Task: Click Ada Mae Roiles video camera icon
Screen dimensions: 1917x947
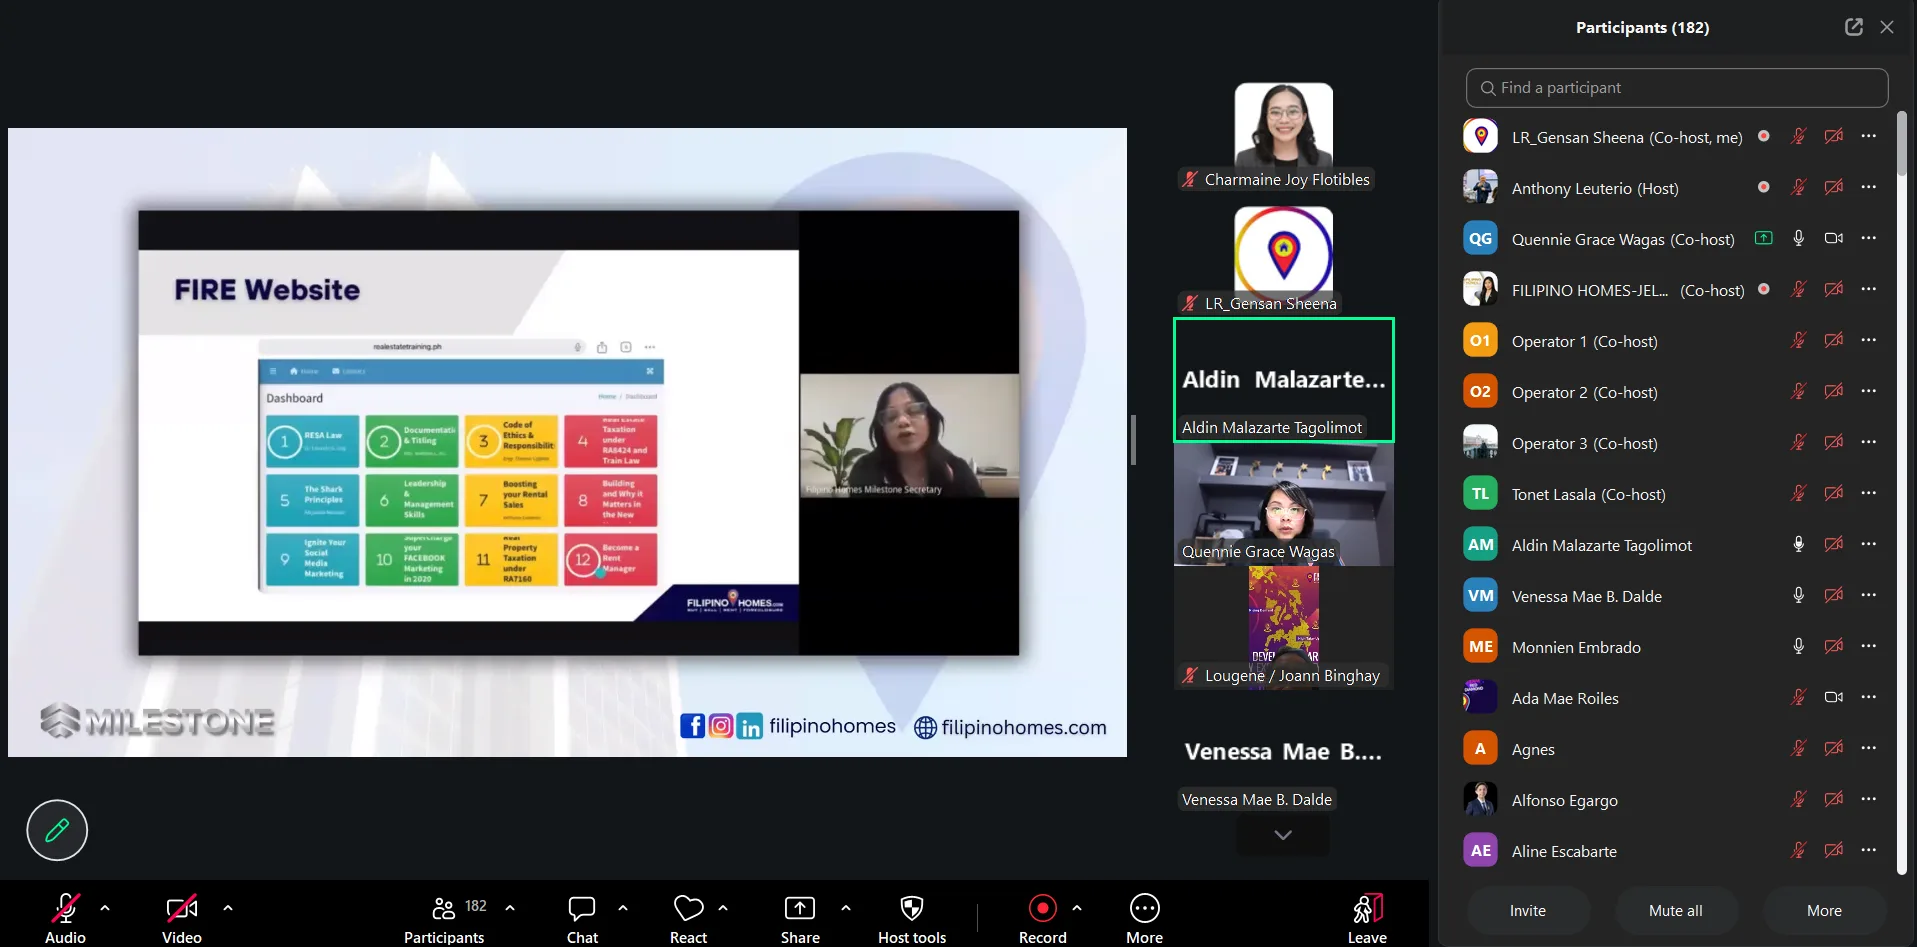Action: click(1834, 697)
